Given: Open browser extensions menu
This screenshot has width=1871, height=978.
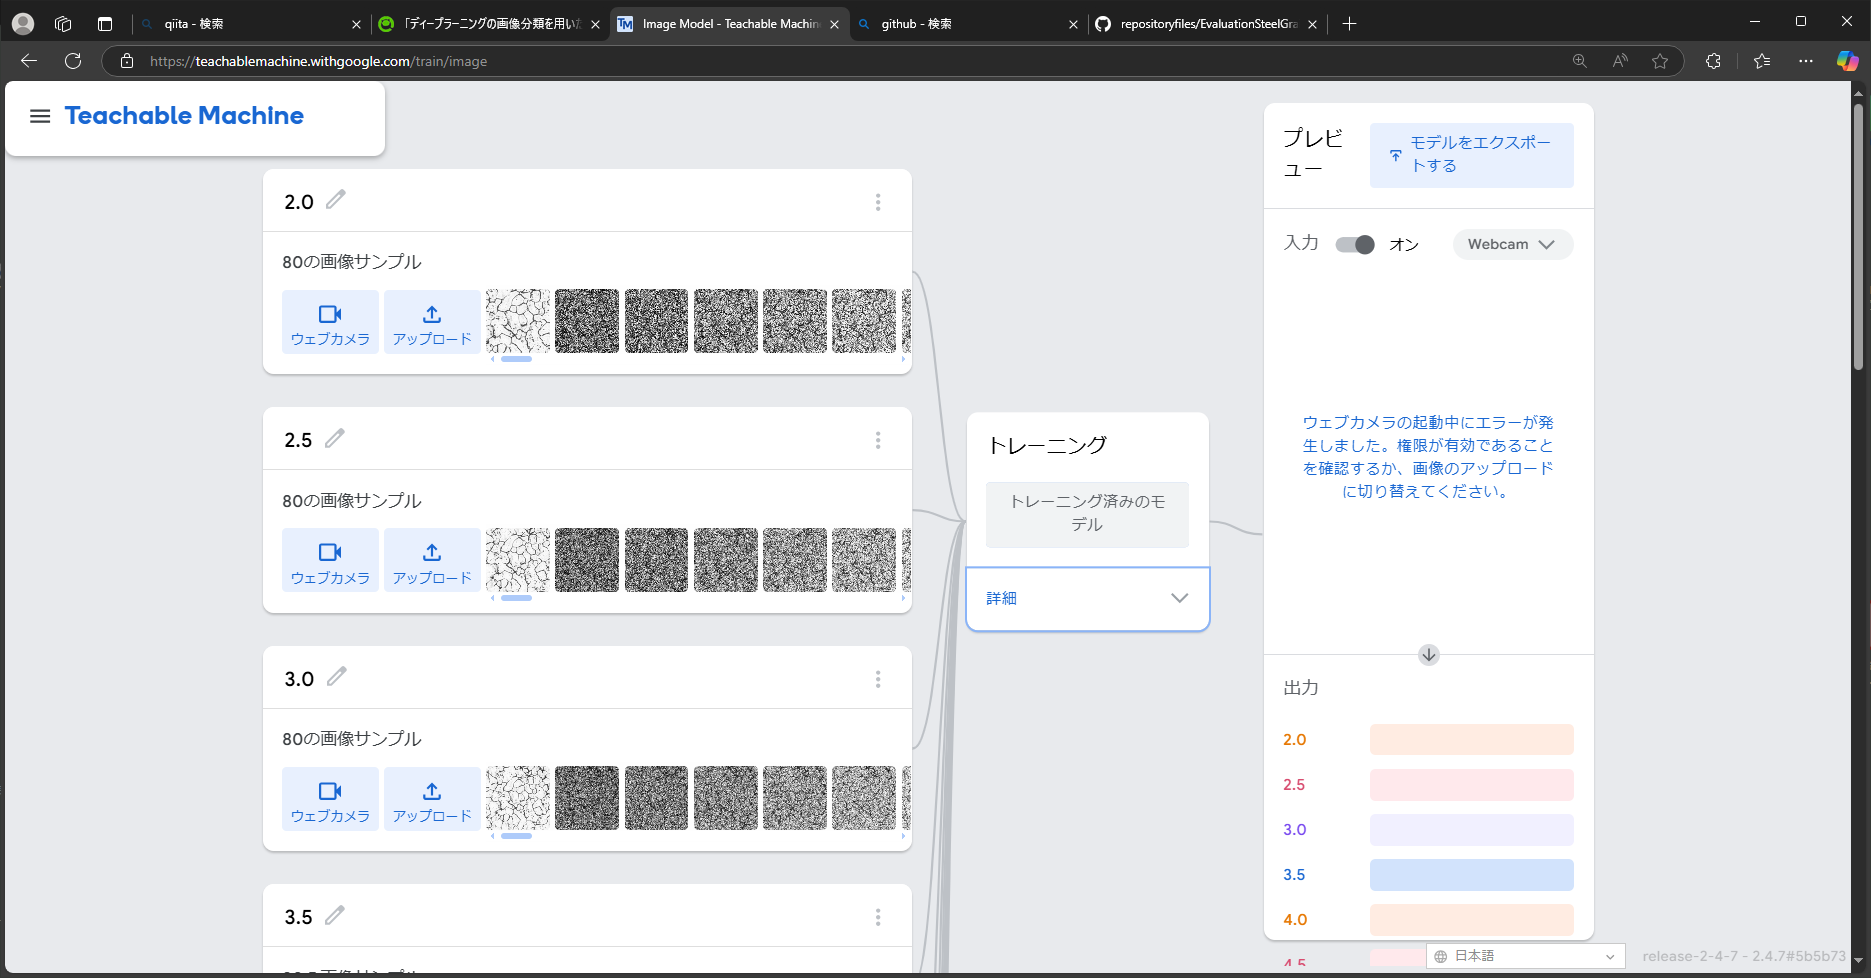Looking at the screenshot, I should (x=1713, y=61).
